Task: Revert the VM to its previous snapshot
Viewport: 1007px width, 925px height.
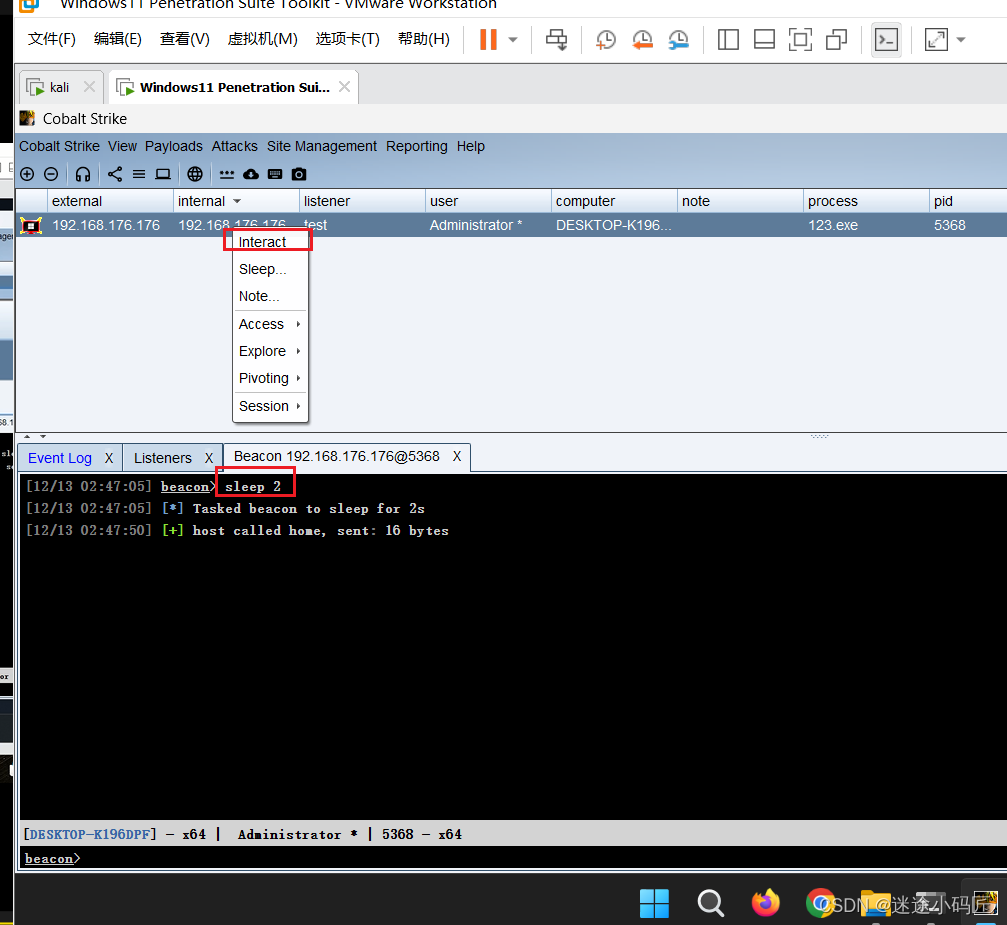Action: pos(642,39)
